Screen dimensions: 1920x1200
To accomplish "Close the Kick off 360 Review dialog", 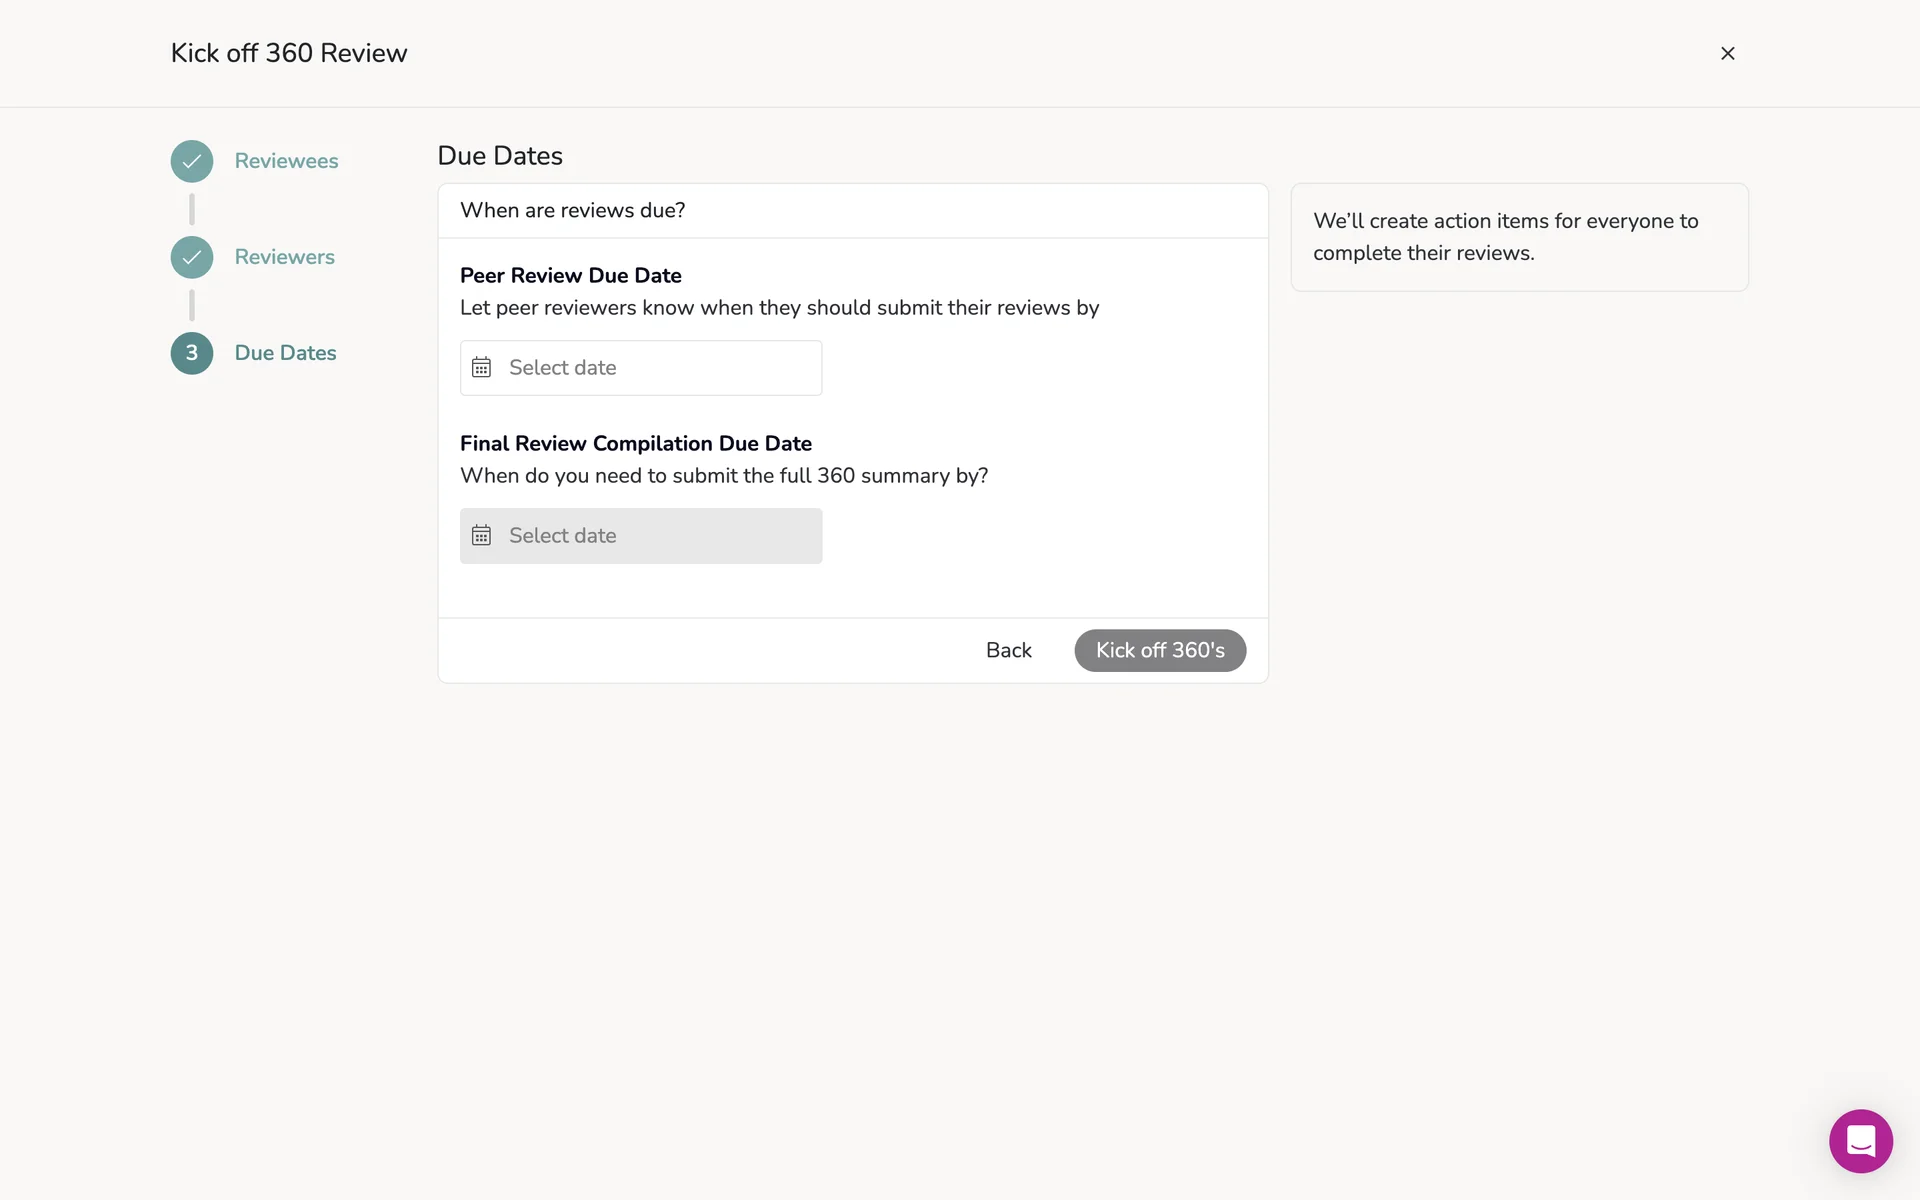I will point(1727,54).
